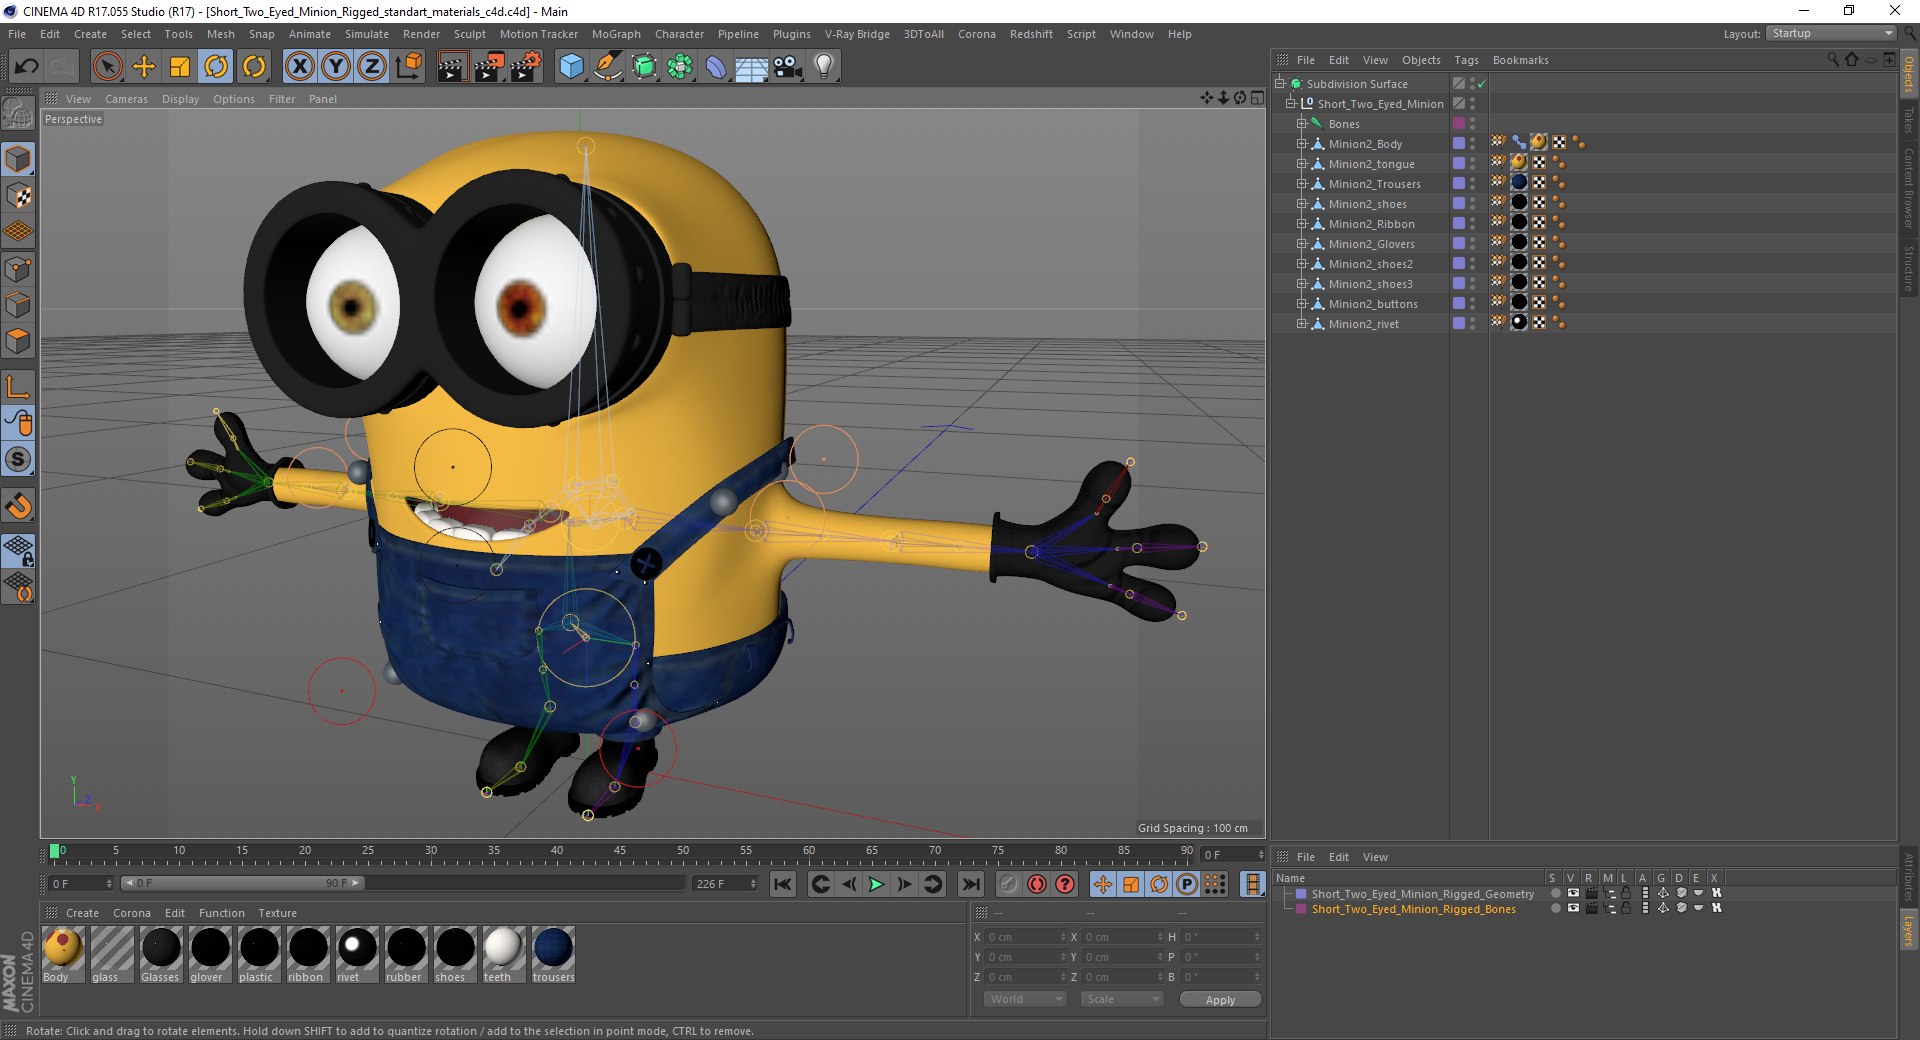
Task: Expand the Minion2_Trousers object
Action: [x=1302, y=183]
